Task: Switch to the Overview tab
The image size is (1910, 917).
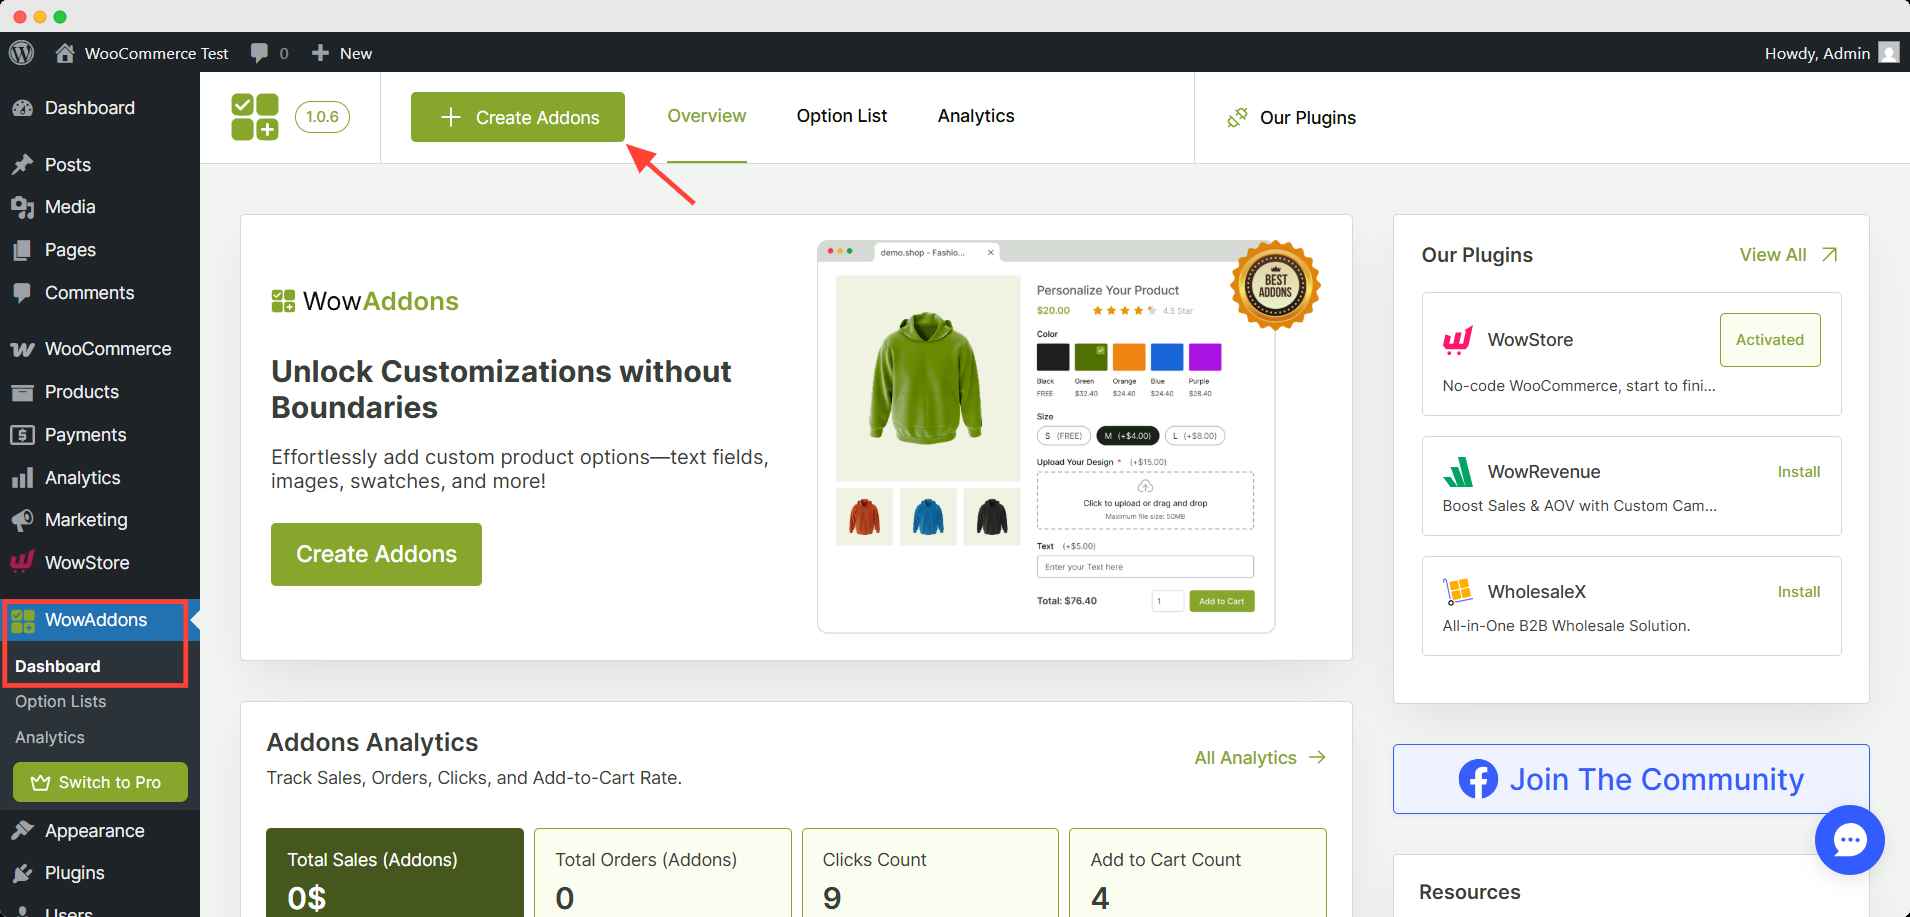Action: pos(707,116)
